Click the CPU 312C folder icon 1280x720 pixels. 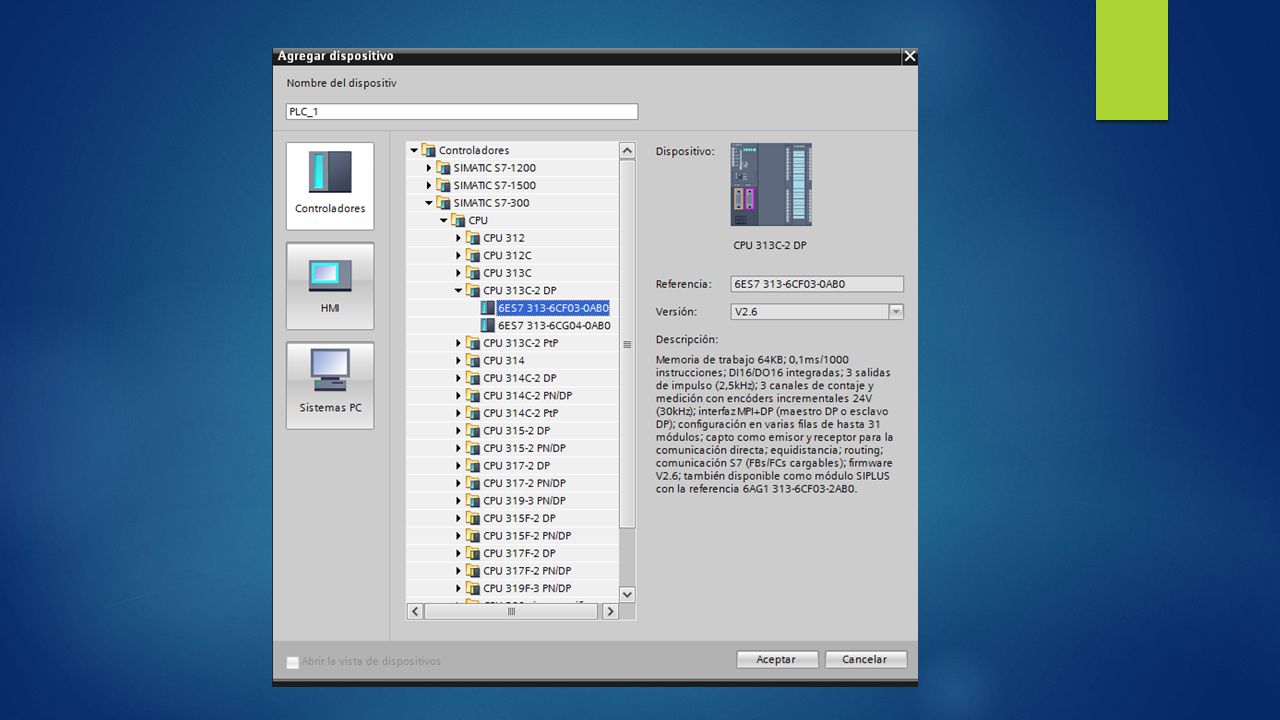(474, 255)
